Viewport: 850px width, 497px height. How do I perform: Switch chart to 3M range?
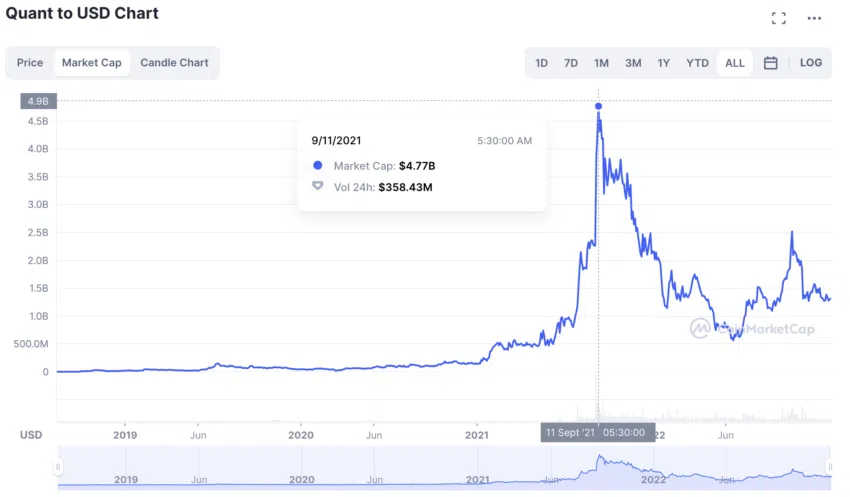(x=633, y=63)
